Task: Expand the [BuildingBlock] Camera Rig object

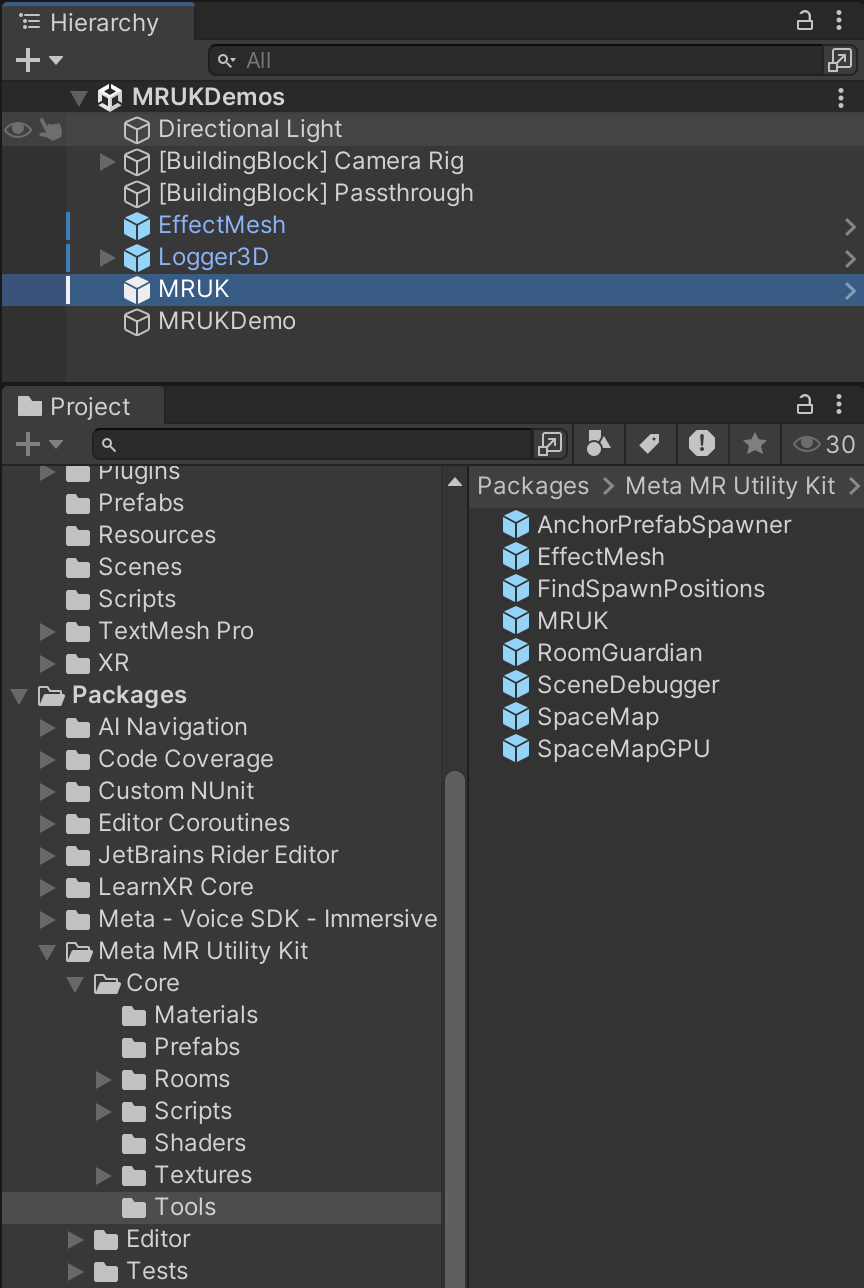Action: (x=107, y=161)
